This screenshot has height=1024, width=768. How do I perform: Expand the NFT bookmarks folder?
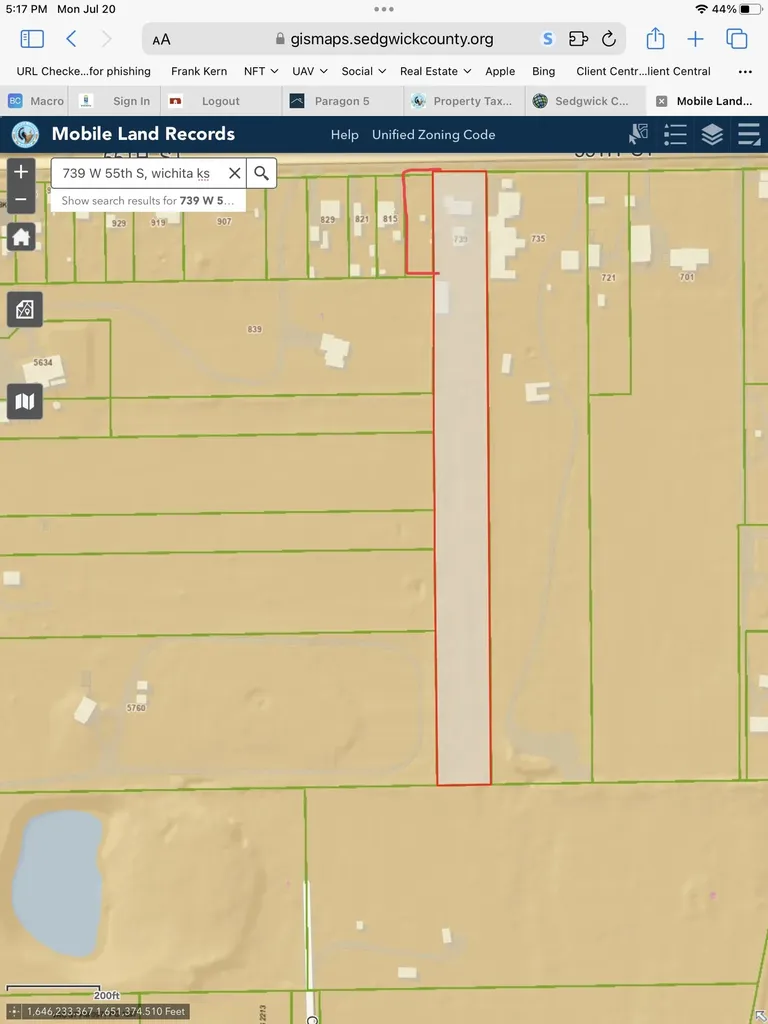[261, 71]
